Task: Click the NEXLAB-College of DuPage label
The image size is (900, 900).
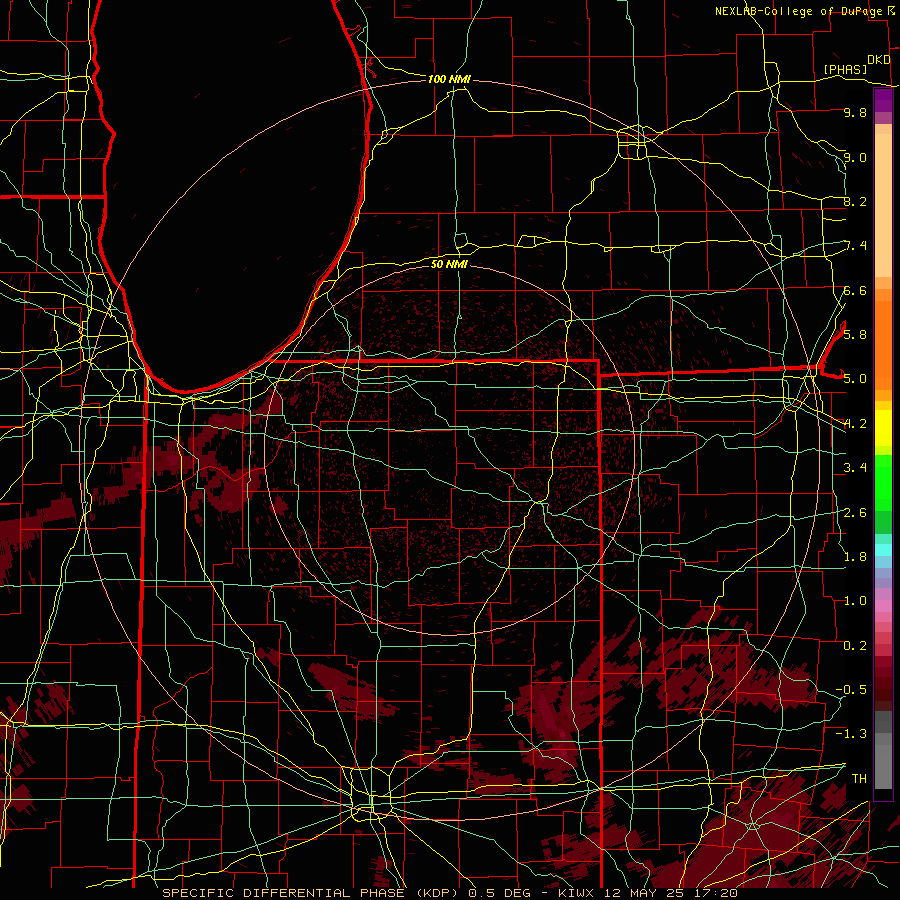Action: coord(798,11)
